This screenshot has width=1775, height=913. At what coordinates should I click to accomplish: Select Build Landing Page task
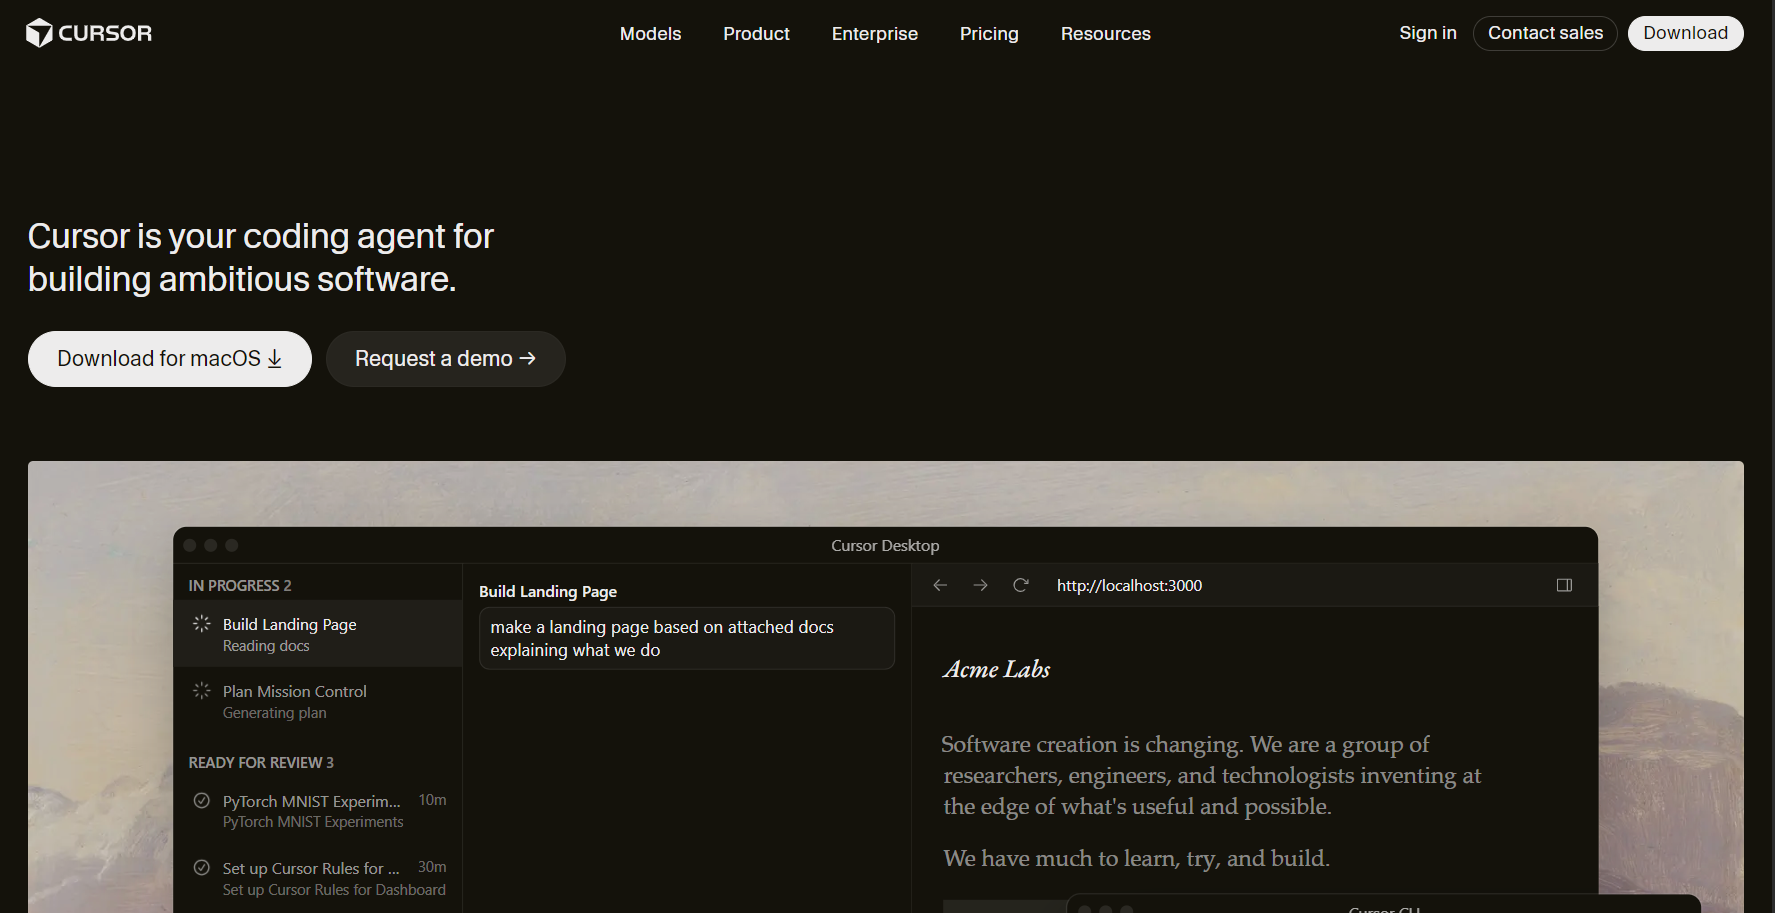(318, 634)
